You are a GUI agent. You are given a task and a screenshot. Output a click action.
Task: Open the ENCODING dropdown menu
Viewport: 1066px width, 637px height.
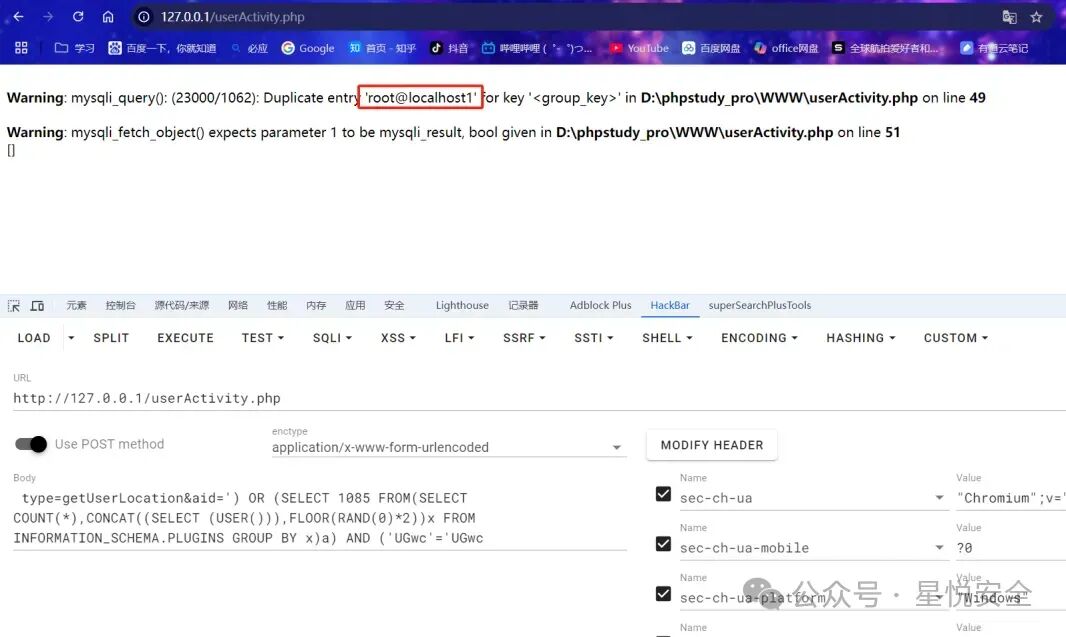coord(759,338)
